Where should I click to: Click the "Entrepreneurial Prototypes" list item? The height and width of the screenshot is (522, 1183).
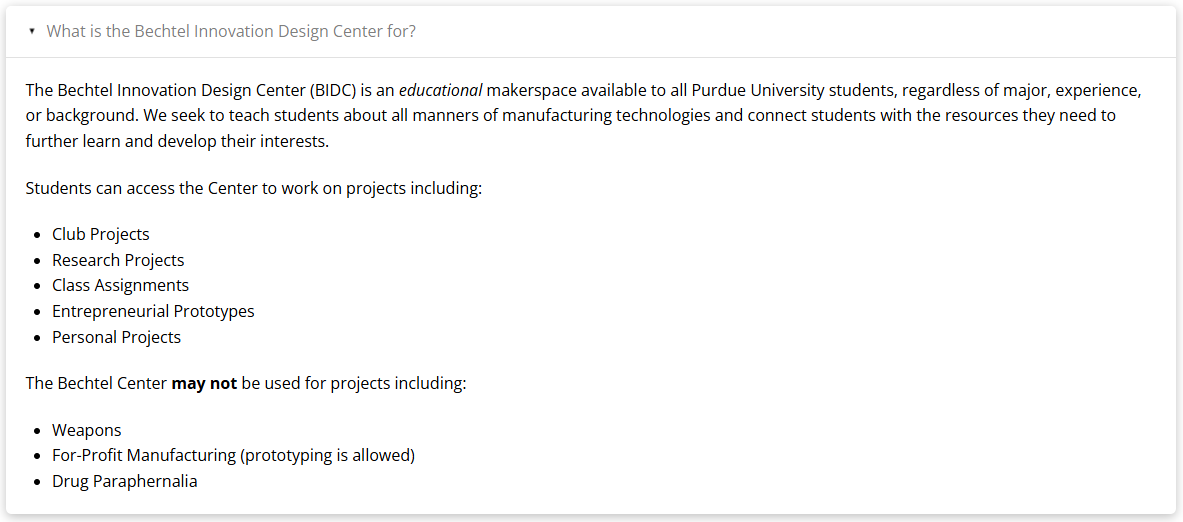point(153,311)
